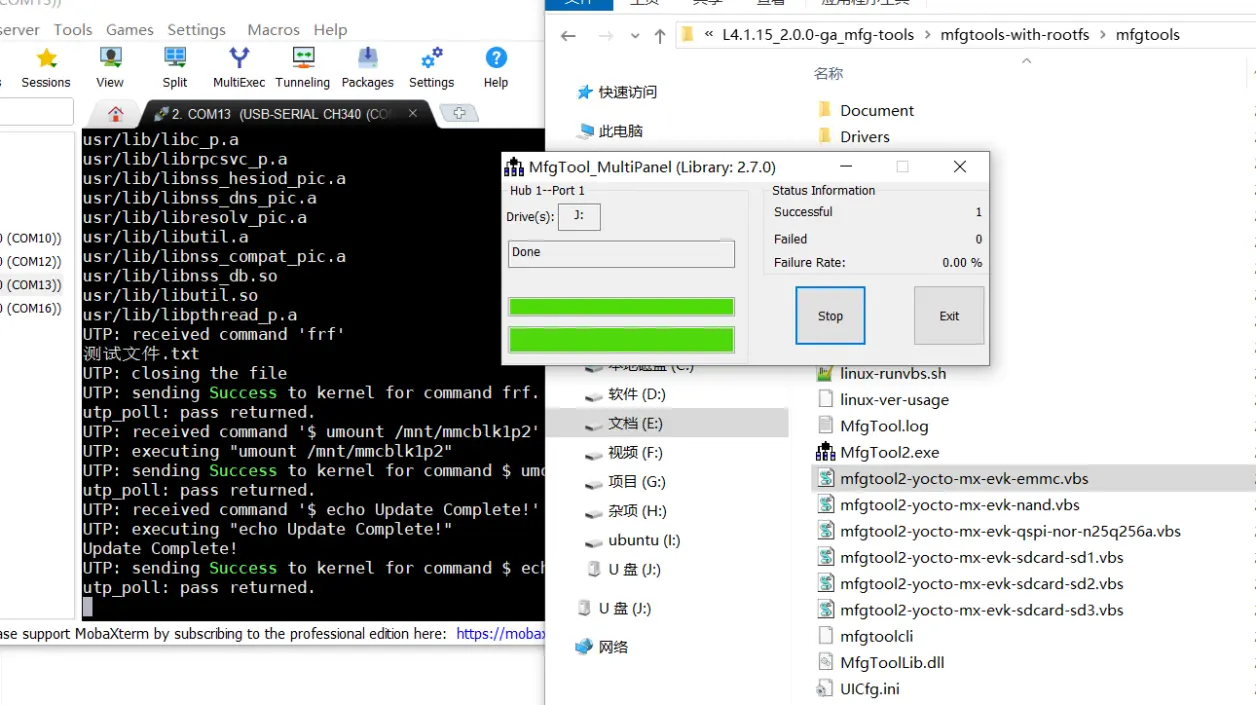Select the (COM10) session entry
The width and height of the screenshot is (1256, 705).
pyautogui.click(x=32, y=238)
